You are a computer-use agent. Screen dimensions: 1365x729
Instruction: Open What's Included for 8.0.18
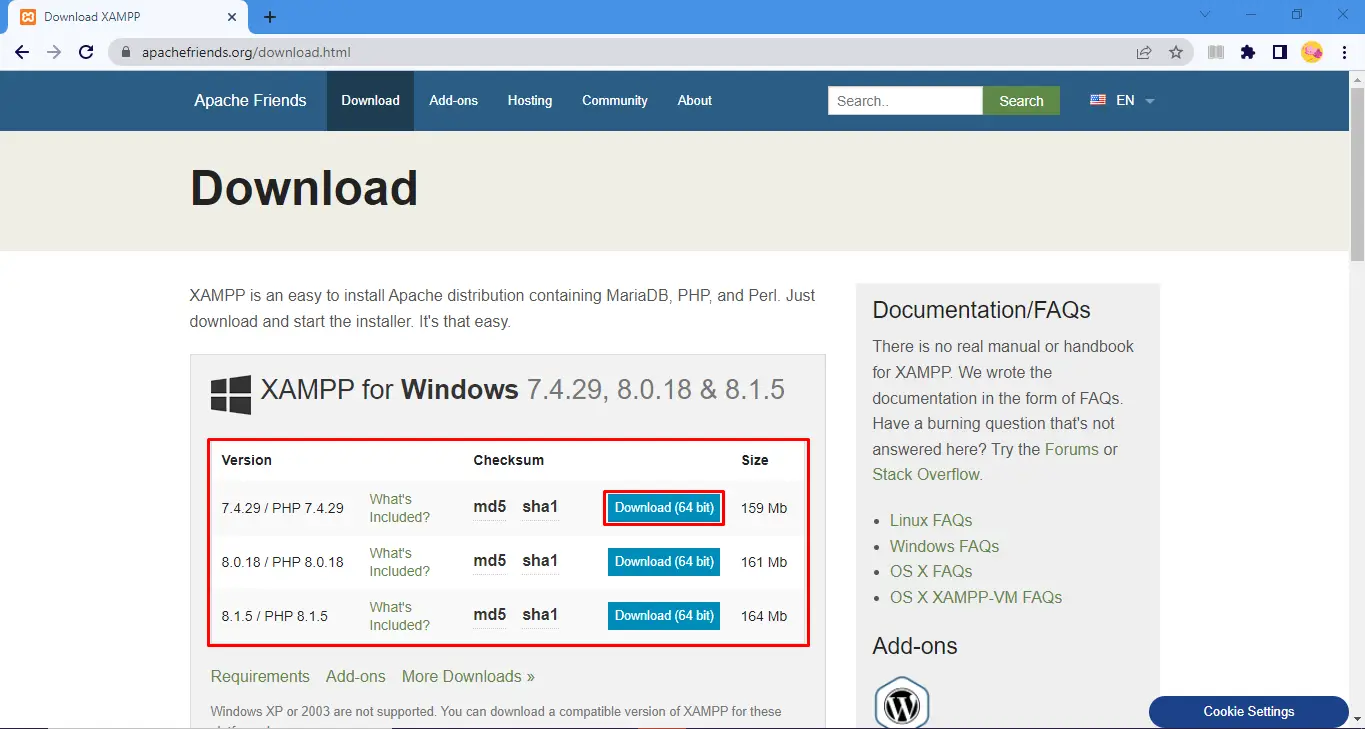[x=400, y=562]
